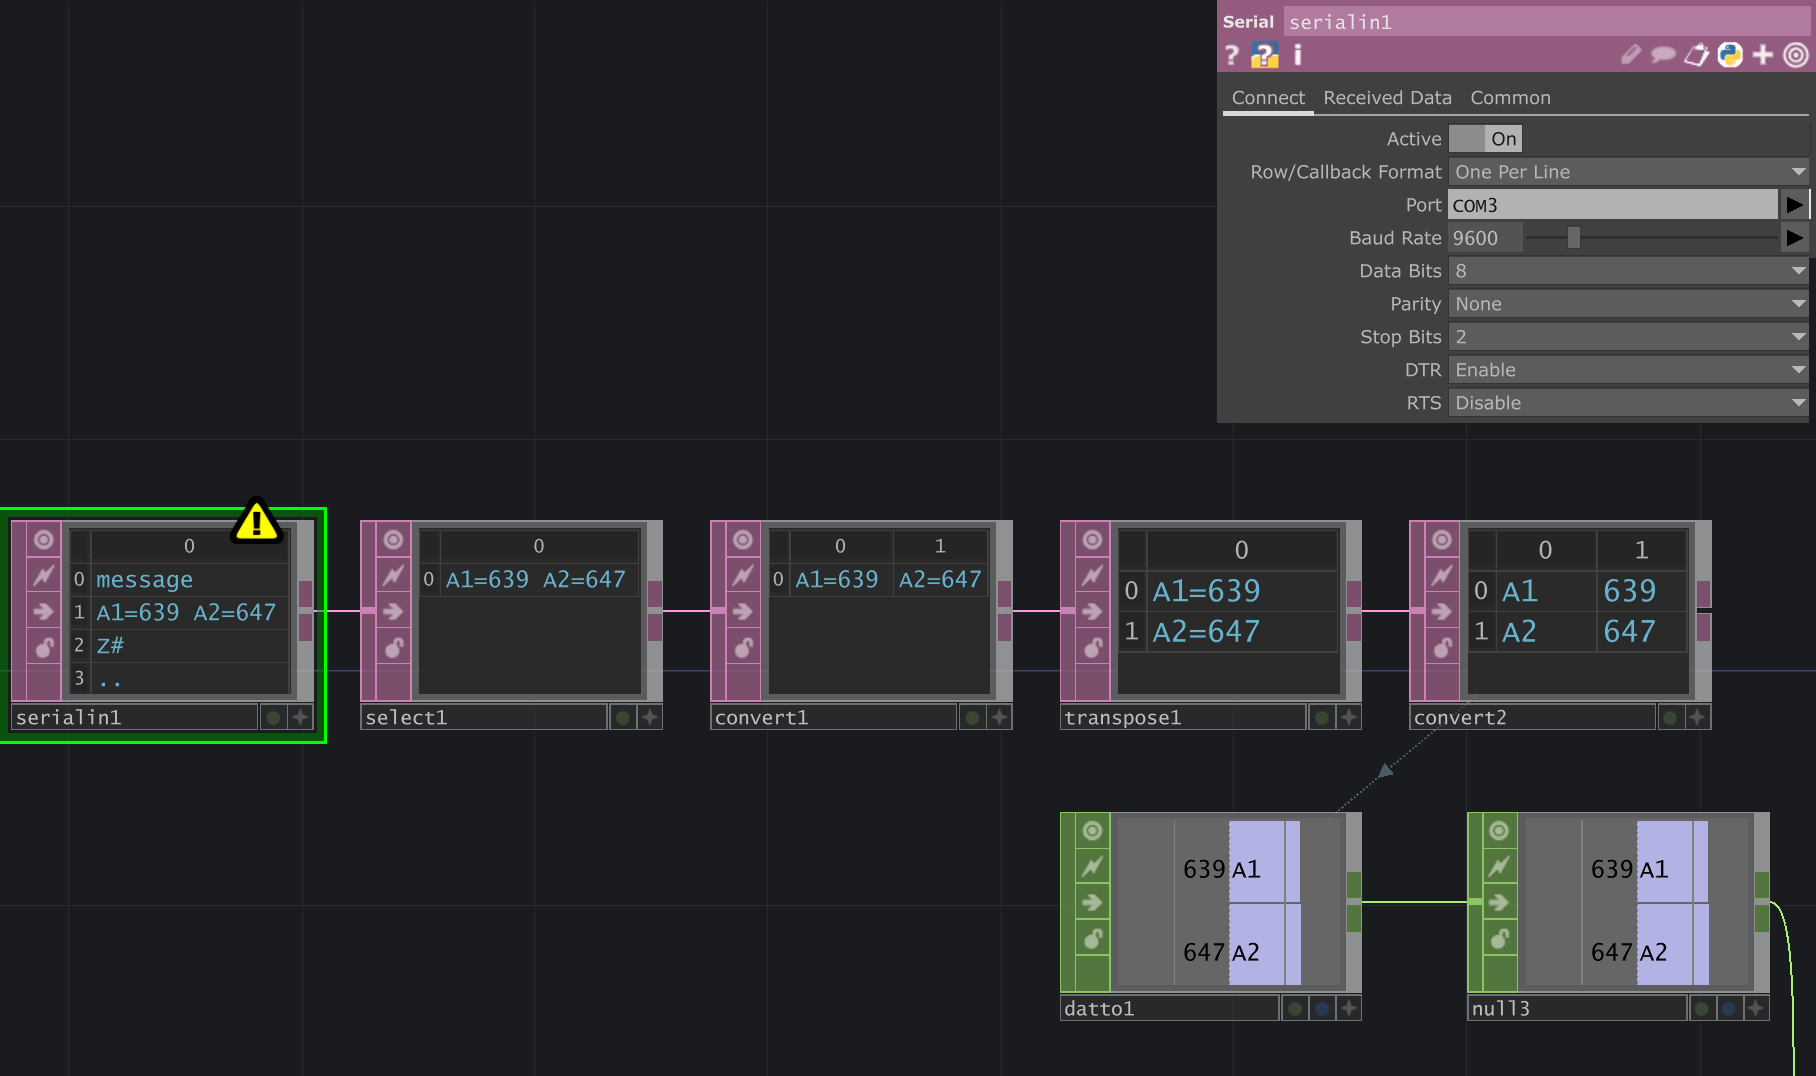
Task: Click the lightning bypass flag on convert1
Action: (742, 575)
